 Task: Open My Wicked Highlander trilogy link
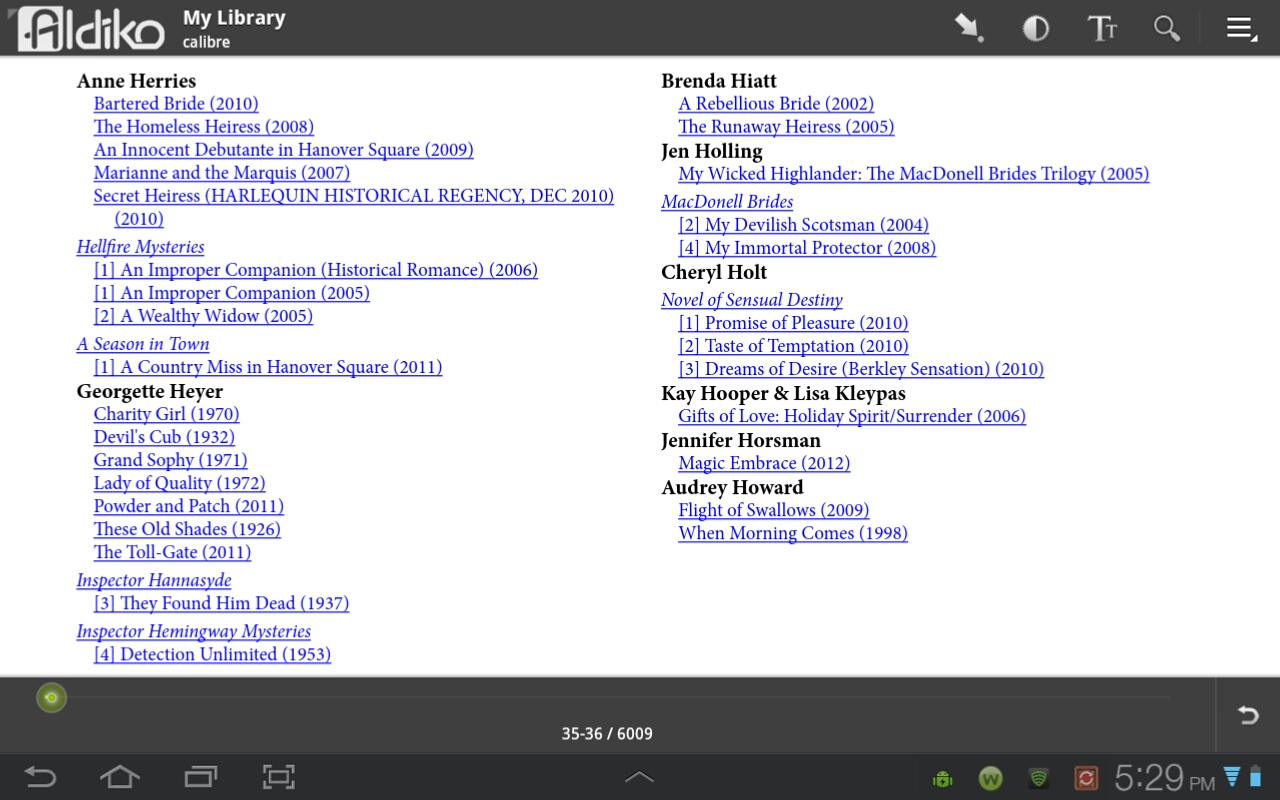pos(914,174)
